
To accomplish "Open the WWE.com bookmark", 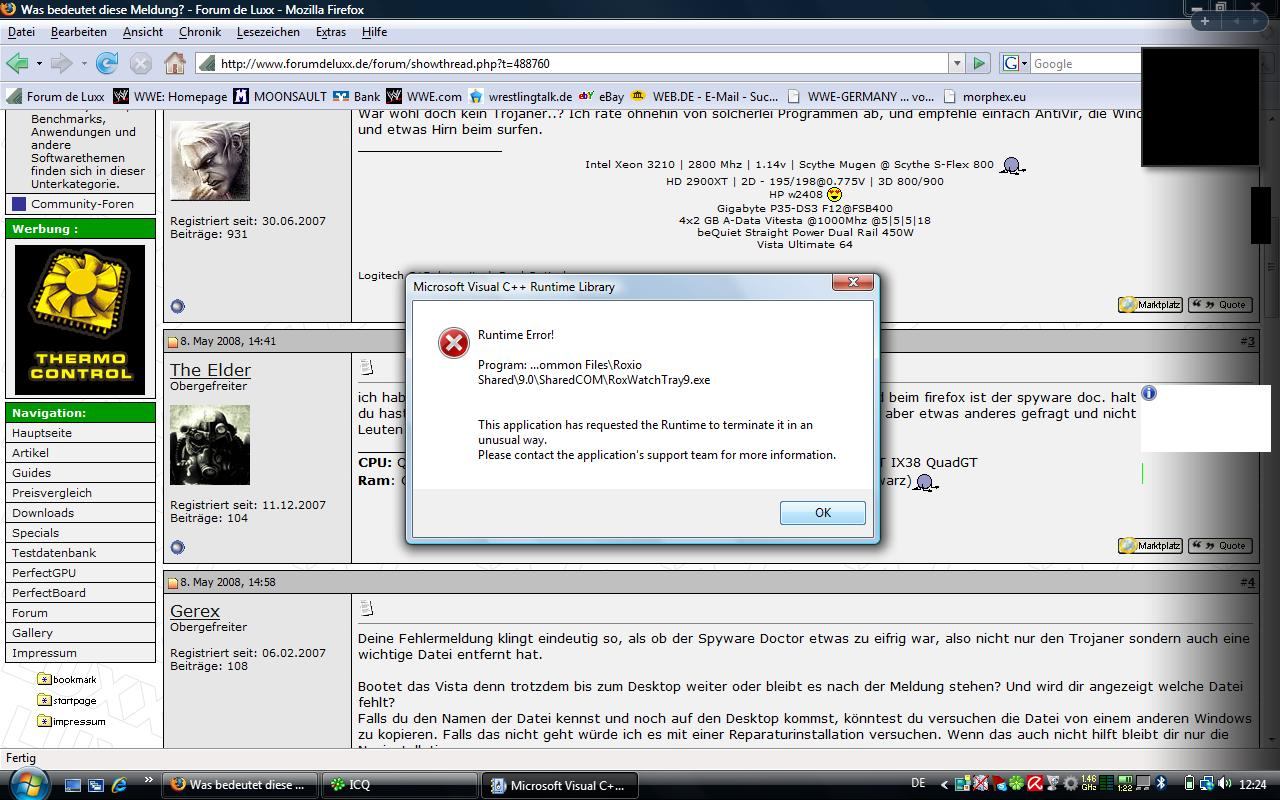I will [x=424, y=97].
